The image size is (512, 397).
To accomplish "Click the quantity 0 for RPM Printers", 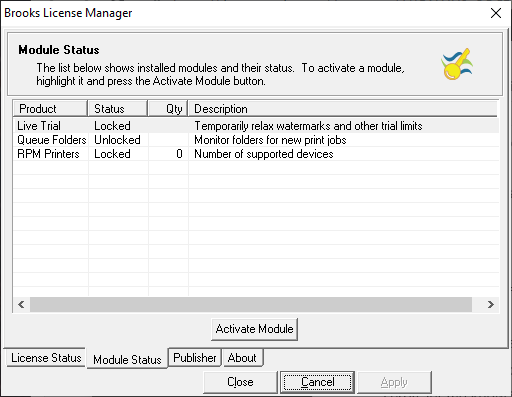I will pos(179,154).
